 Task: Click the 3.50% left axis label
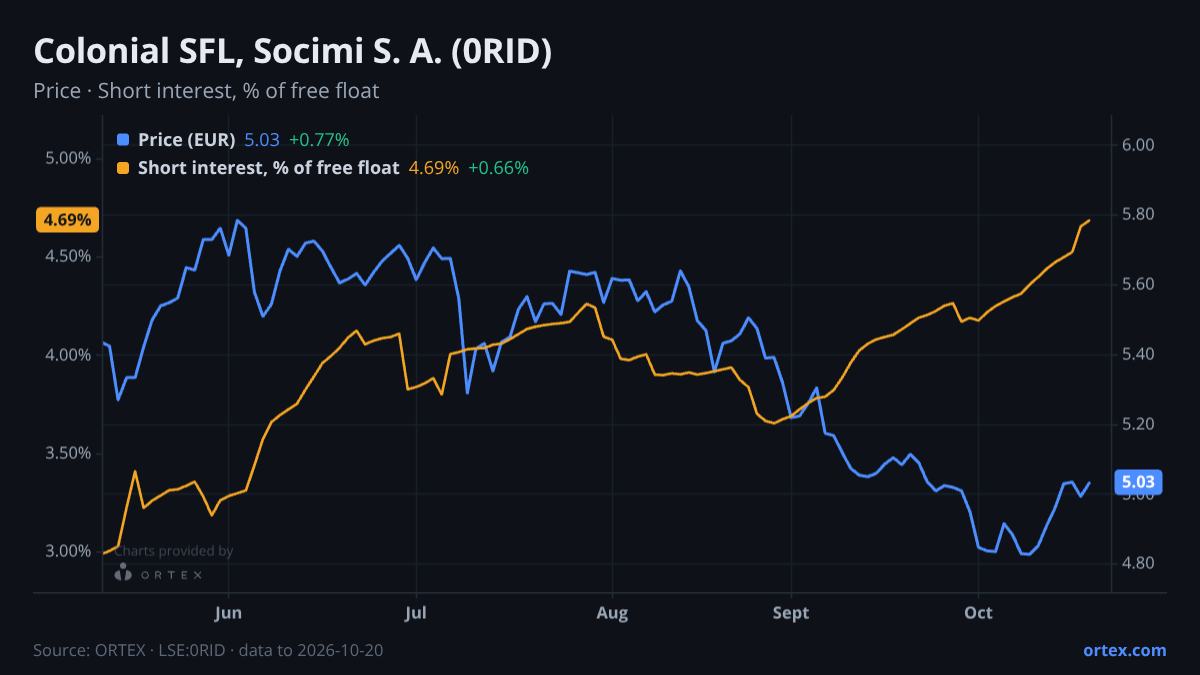point(69,453)
